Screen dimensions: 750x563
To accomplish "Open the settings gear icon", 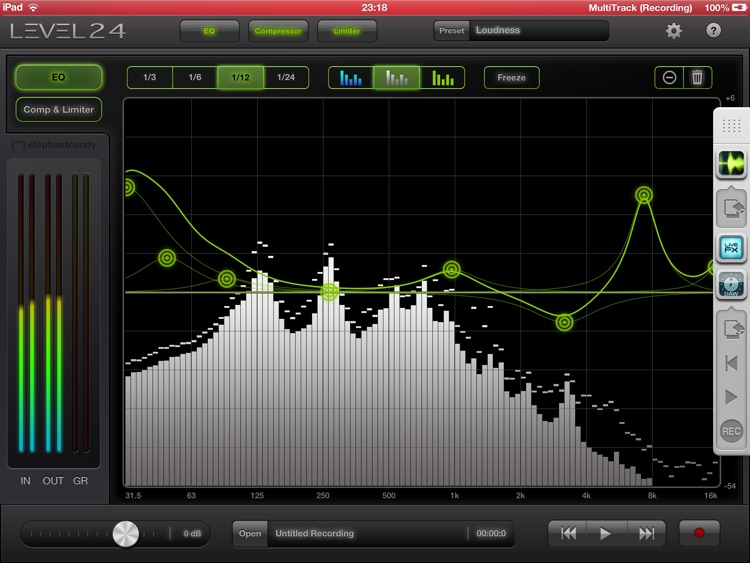I will click(x=673, y=31).
